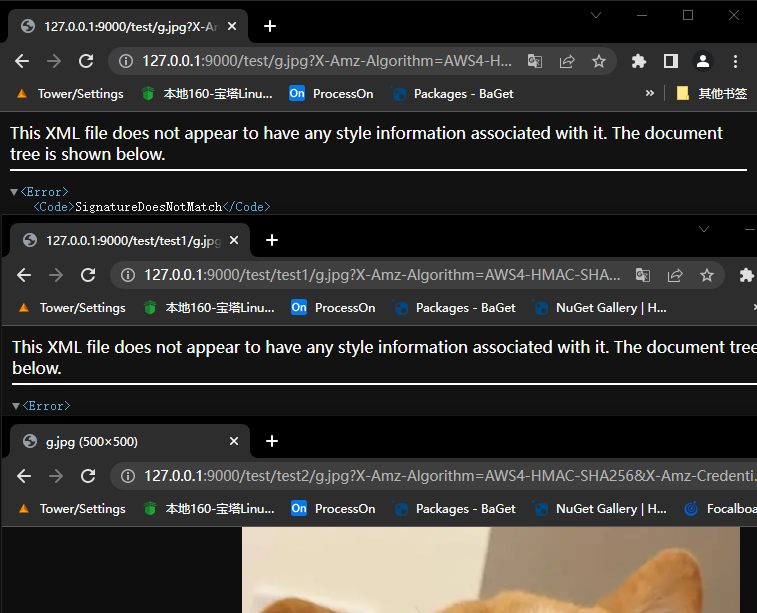Click the back arrow in the top window

click(22, 61)
